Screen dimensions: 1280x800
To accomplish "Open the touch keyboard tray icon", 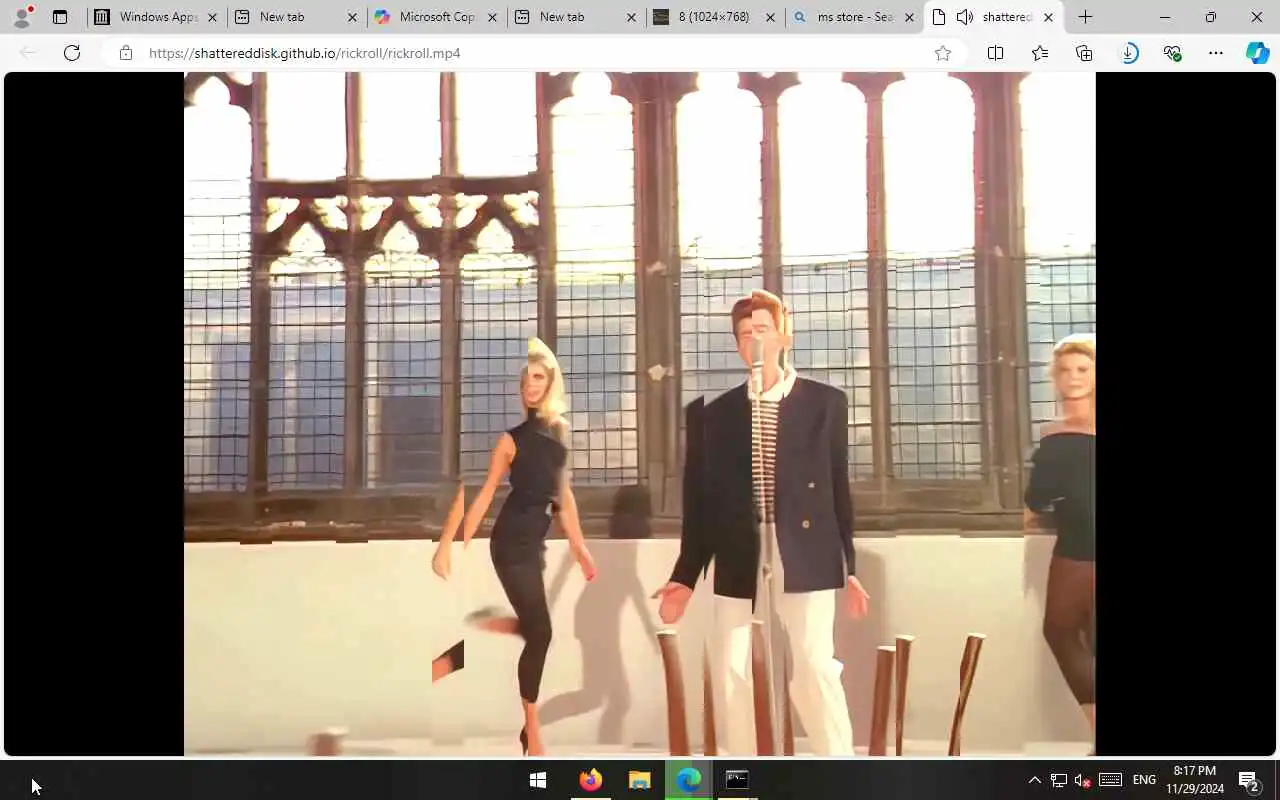I will click(x=1110, y=780).
